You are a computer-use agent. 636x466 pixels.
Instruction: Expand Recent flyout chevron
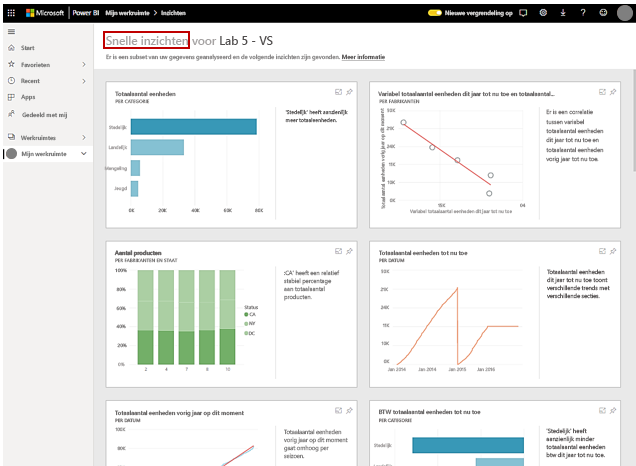coord(84,81)
